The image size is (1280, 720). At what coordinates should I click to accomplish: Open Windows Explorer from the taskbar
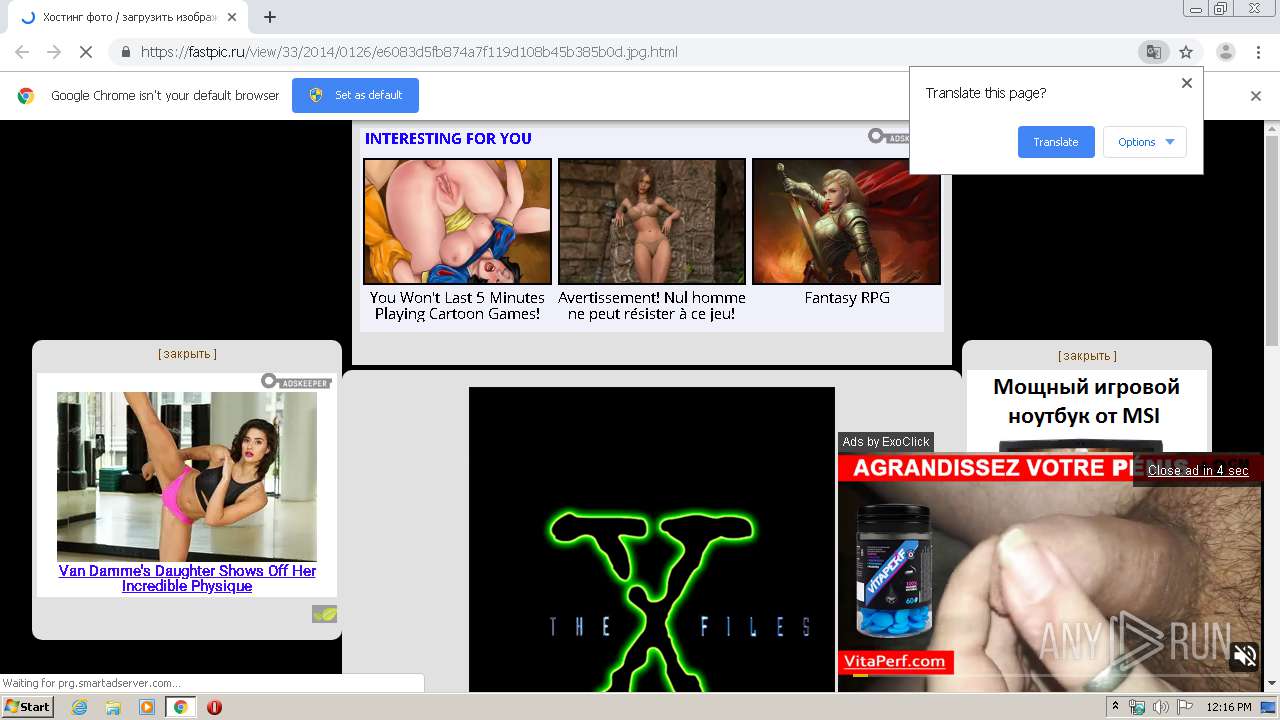click(x=113, y=707)
